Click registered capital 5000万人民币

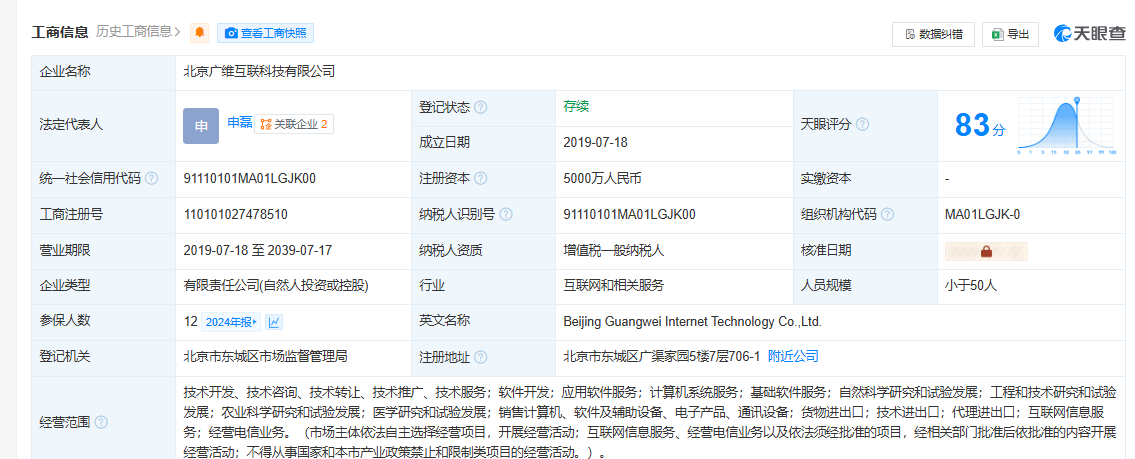coord(602,179)
